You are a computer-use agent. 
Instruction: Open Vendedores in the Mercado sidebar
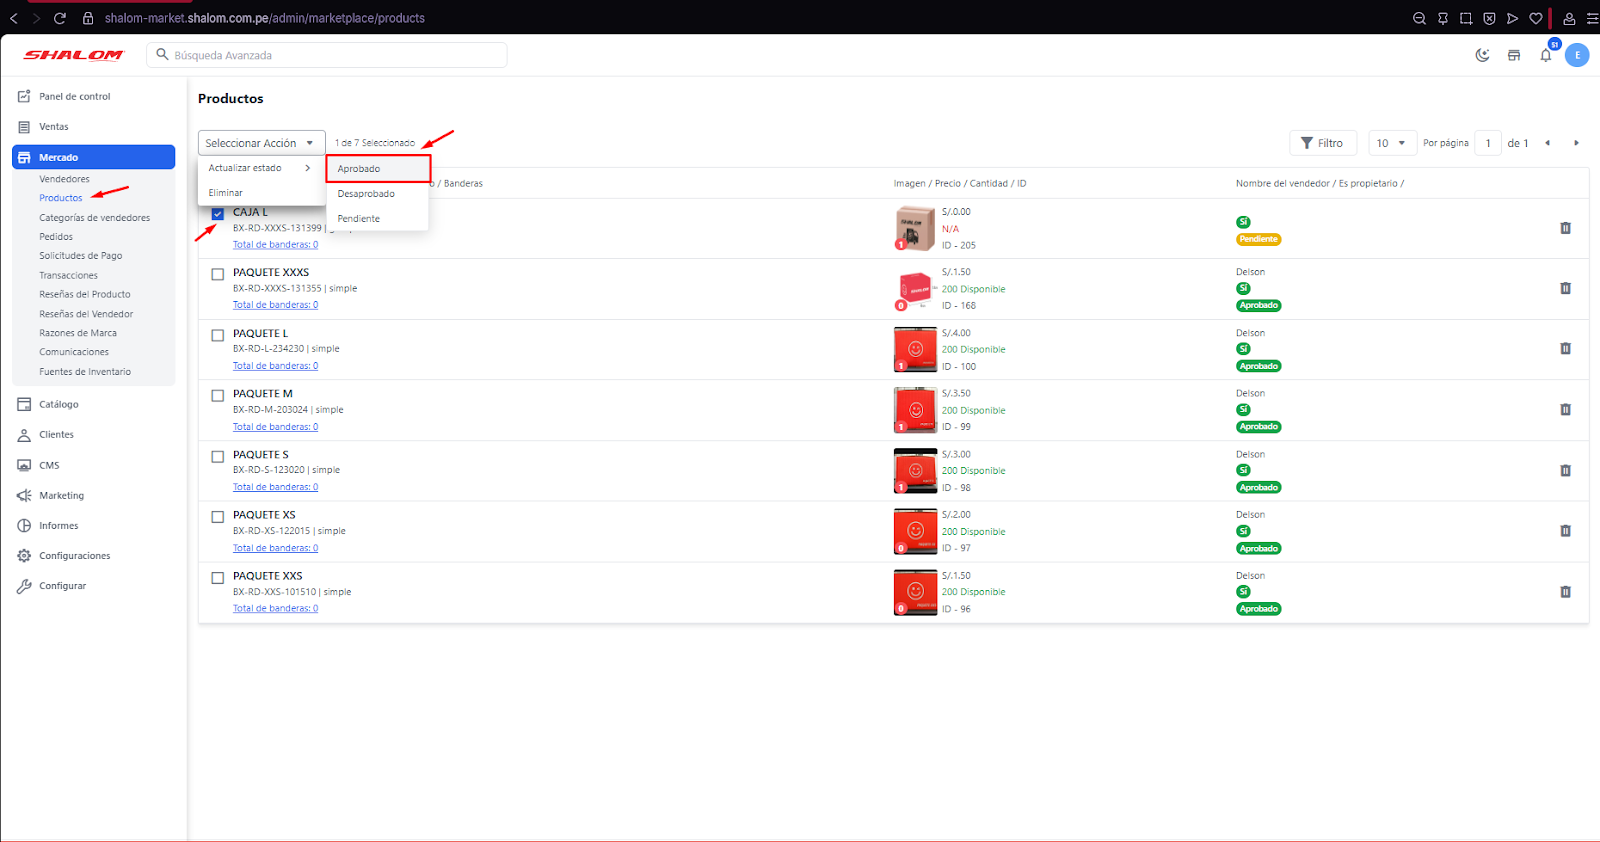(x=64, y=179)
